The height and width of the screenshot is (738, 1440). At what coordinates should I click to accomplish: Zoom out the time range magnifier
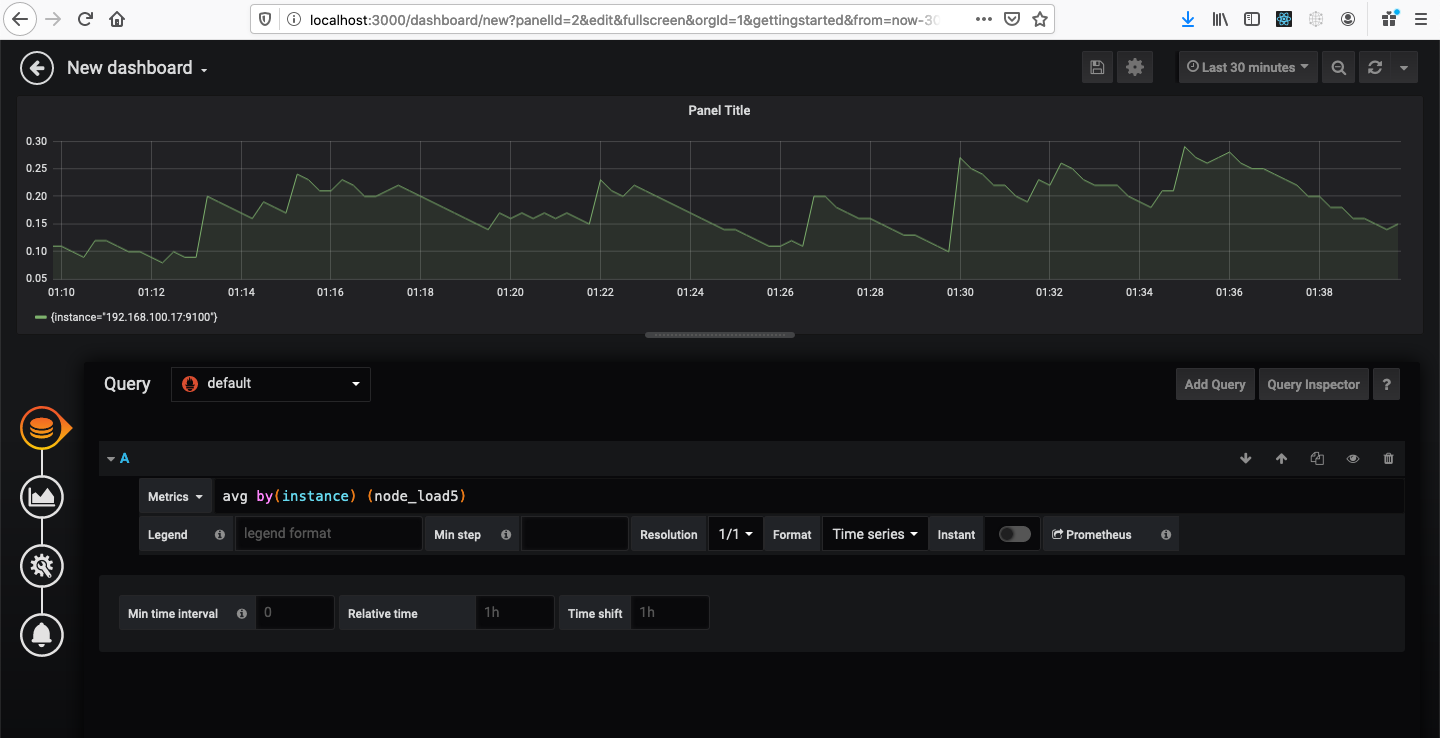coord(1338,67)
